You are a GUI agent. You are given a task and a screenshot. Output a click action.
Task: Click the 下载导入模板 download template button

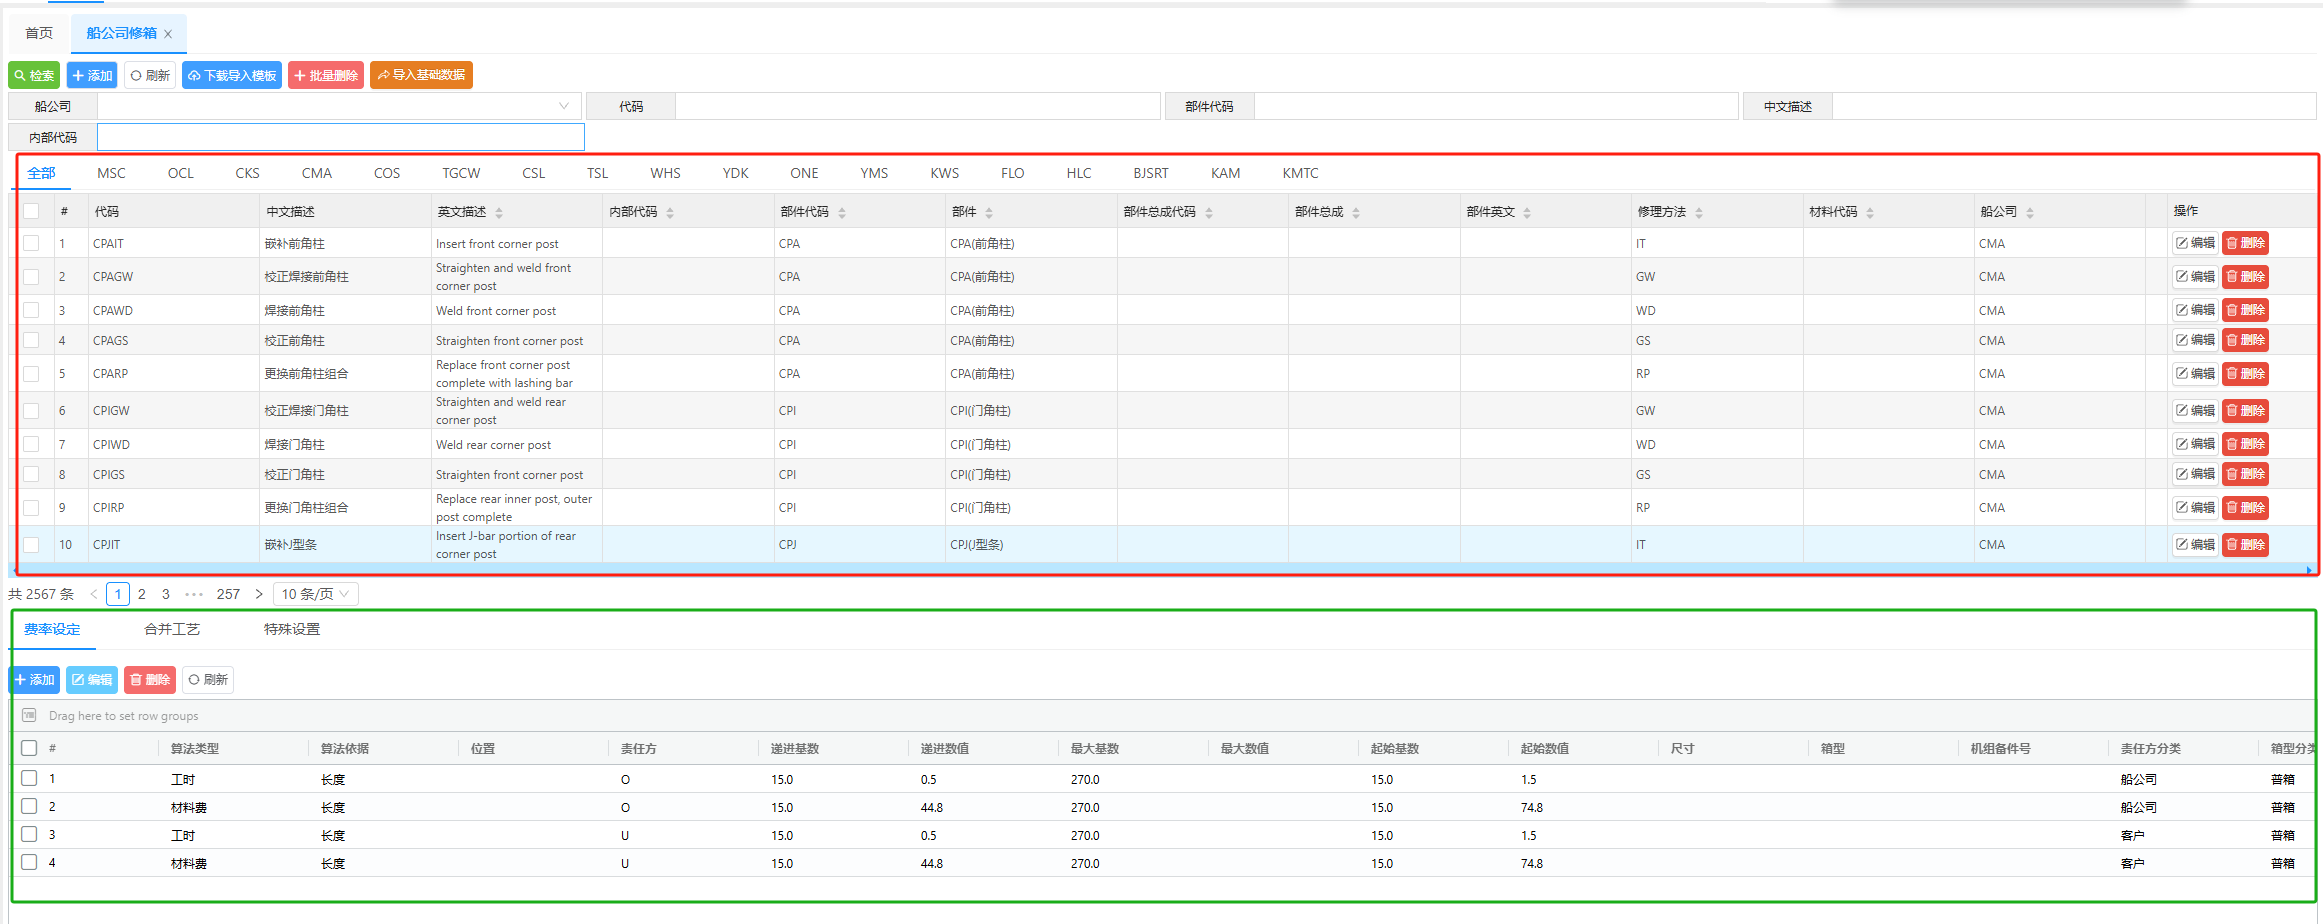(232, 76)
